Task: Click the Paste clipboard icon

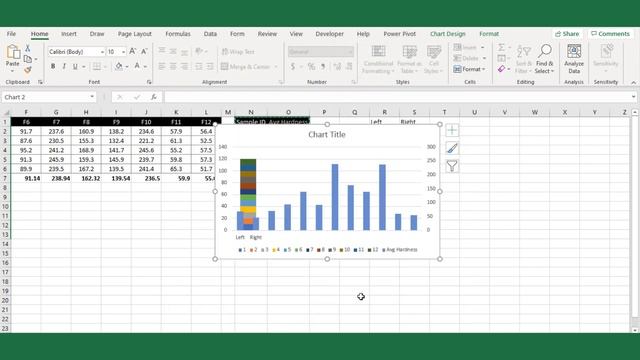Action: click(13, 52)
